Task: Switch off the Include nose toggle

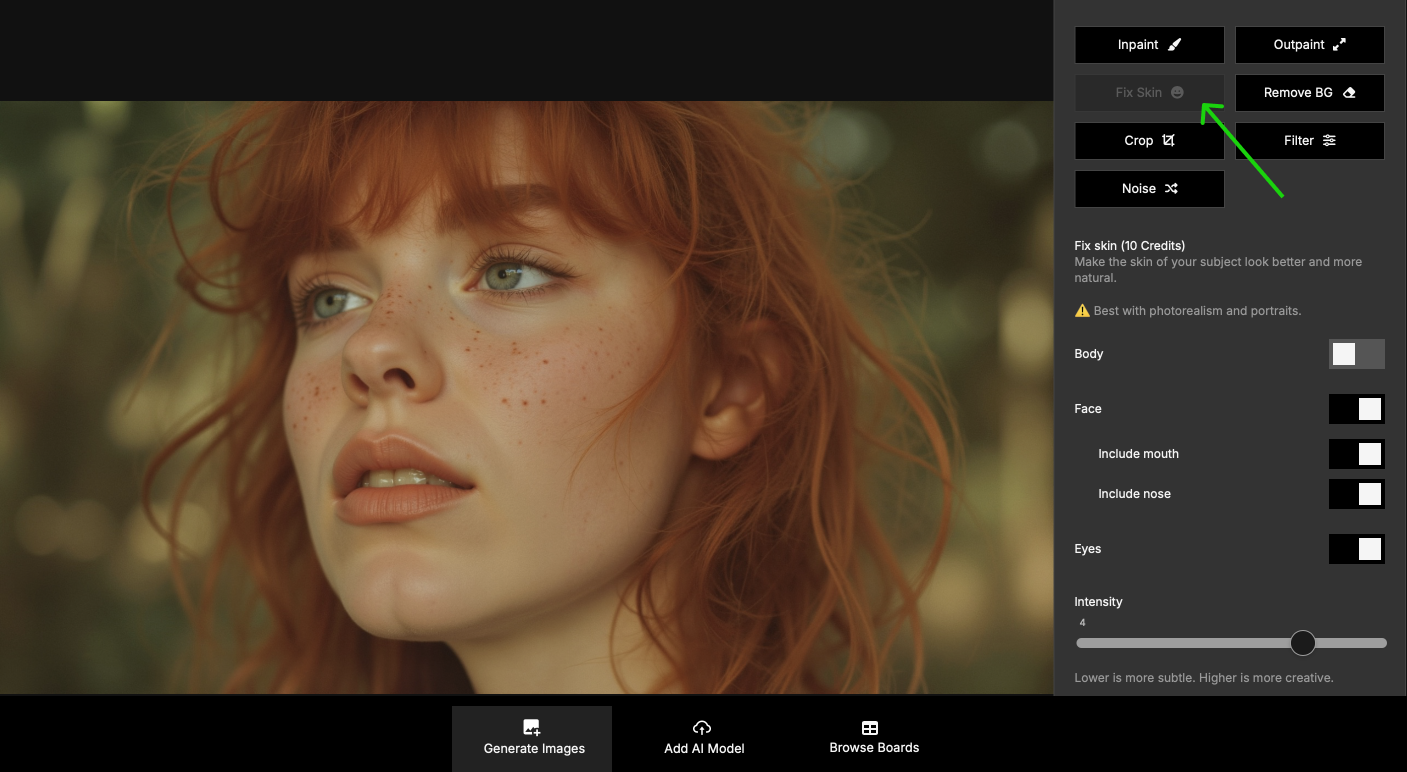Action: (1356, 494)
